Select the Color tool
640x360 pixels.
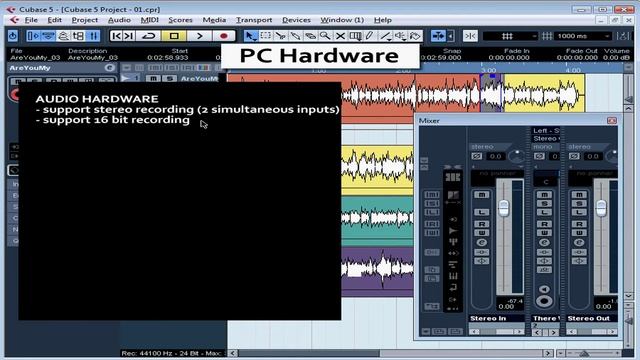coord(415,36)
